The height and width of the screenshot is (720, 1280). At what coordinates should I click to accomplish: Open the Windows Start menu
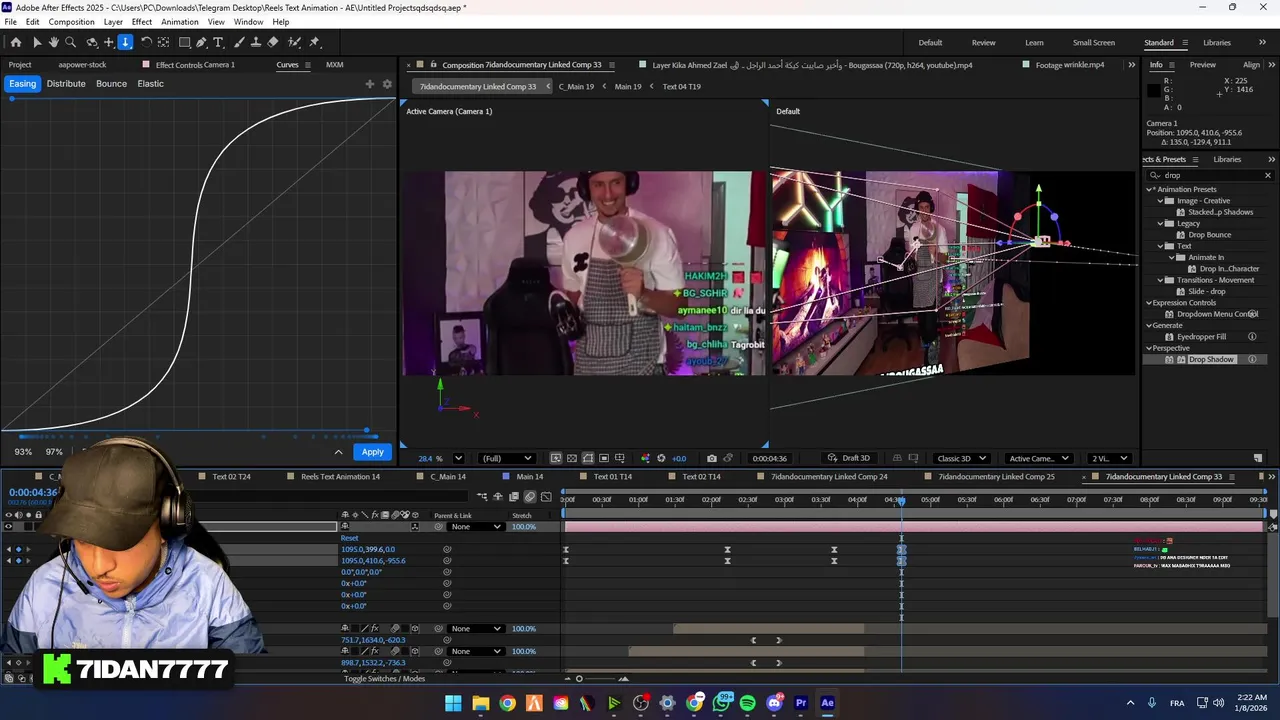click(453, 703)
